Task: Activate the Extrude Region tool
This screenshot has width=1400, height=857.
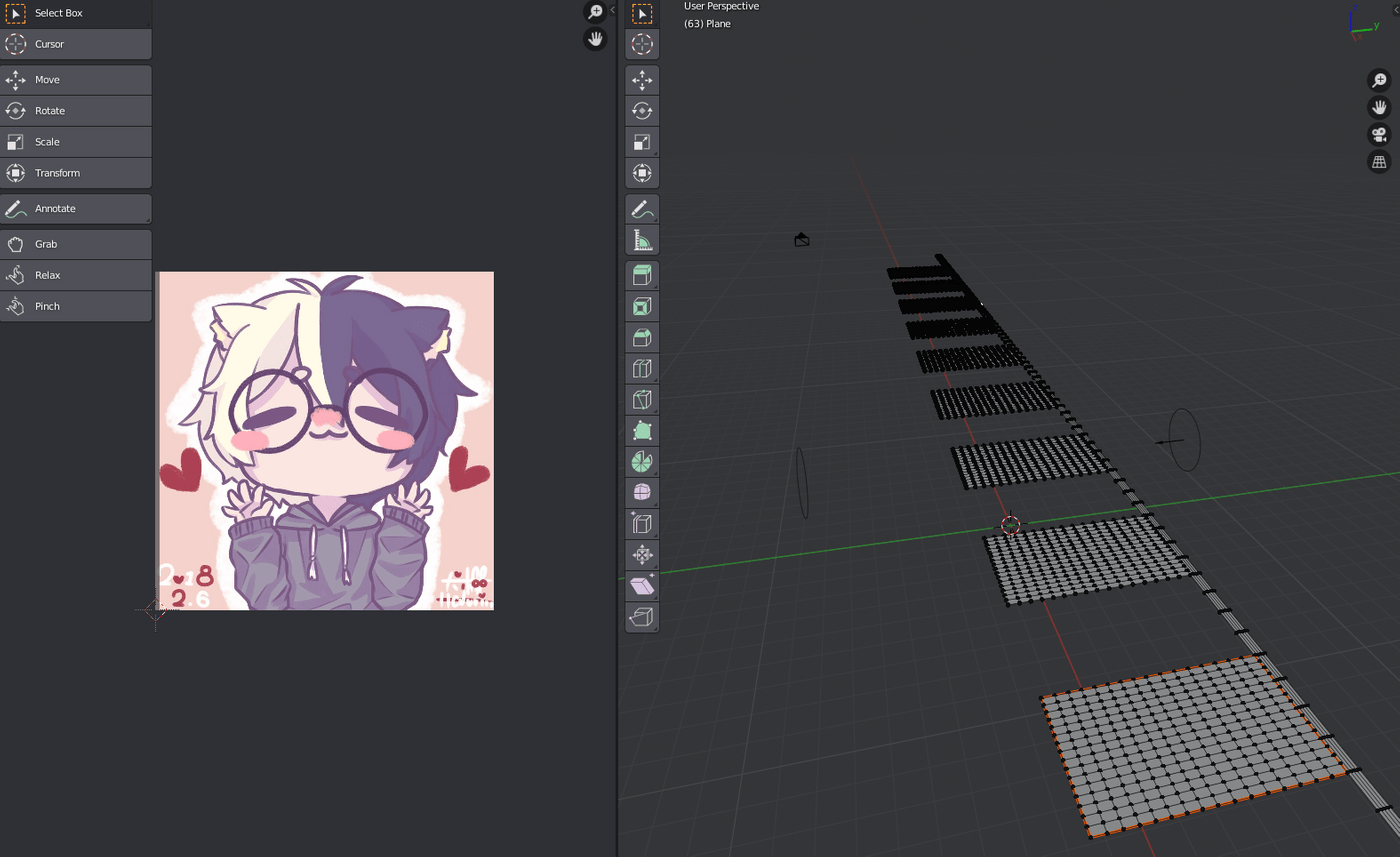Action: [642, 275]
